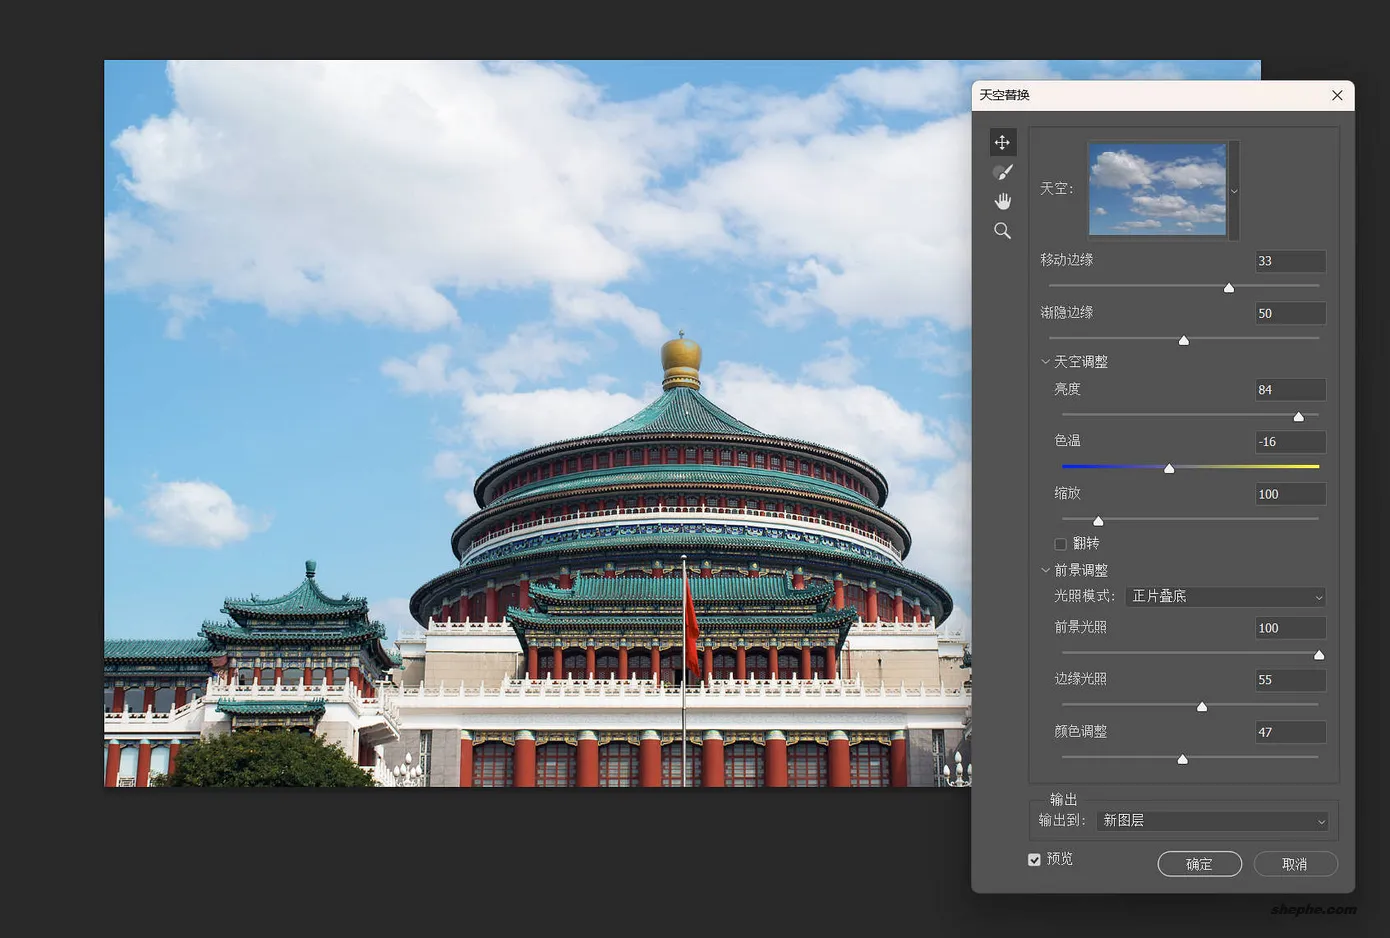Close the 天空替换 dialog

click(x=1337, y=95)
